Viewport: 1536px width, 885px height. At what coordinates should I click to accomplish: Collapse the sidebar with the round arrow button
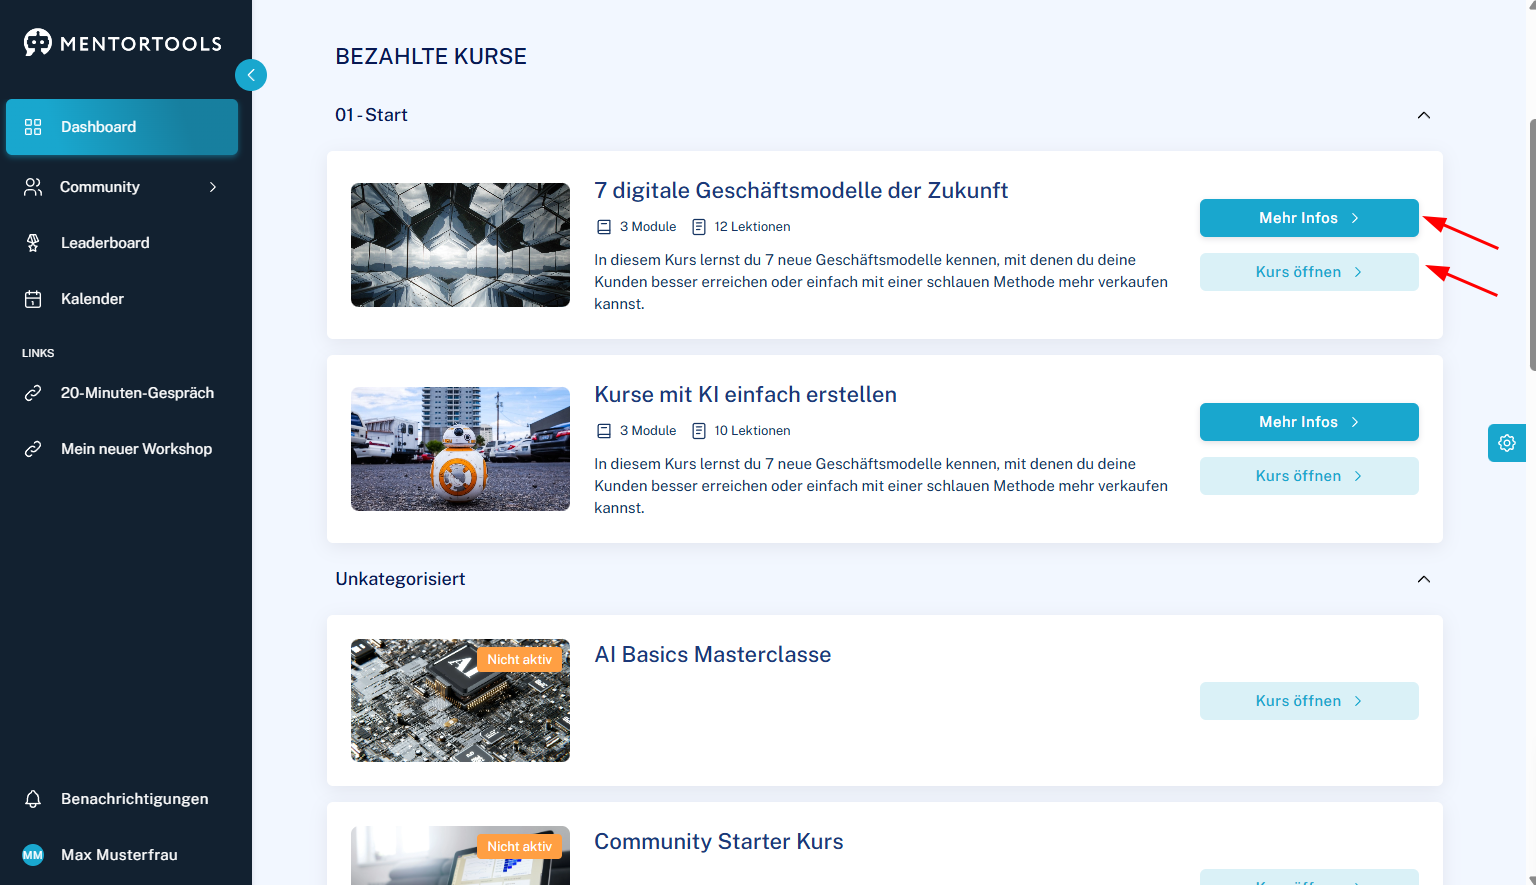[x=251, y=75]
